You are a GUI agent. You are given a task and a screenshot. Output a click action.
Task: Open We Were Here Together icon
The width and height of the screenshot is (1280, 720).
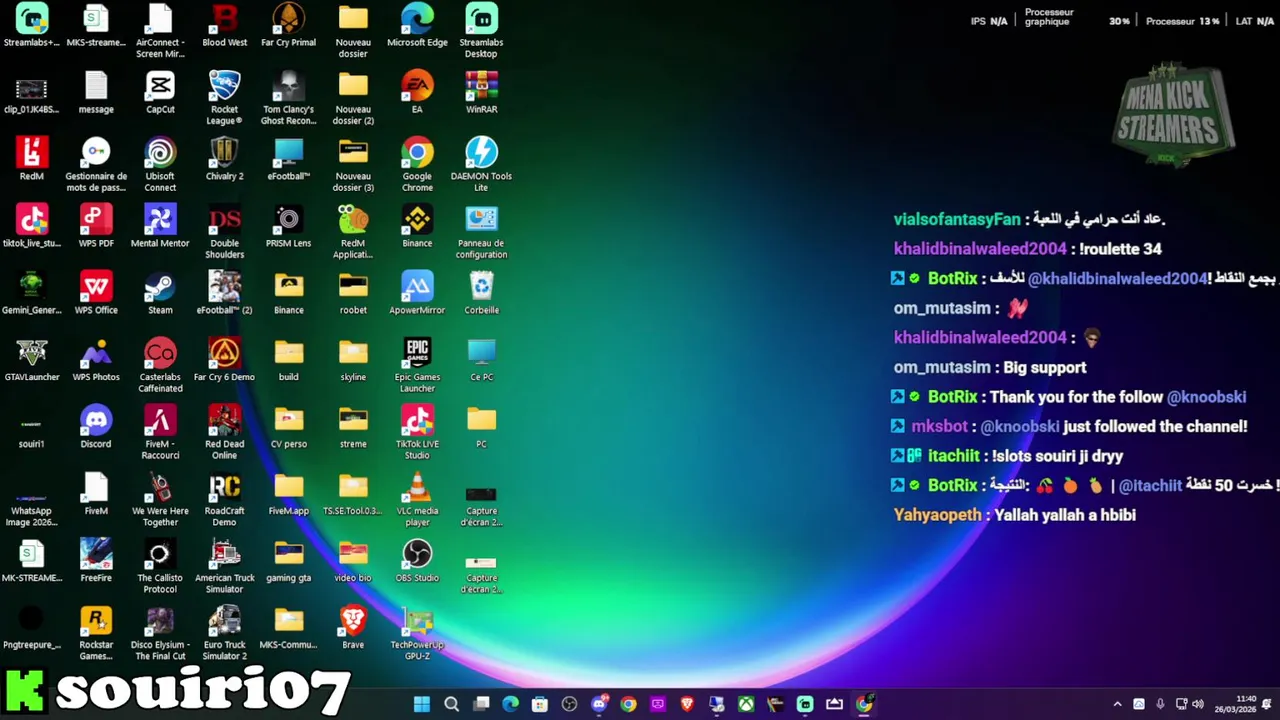pos(160,500)
